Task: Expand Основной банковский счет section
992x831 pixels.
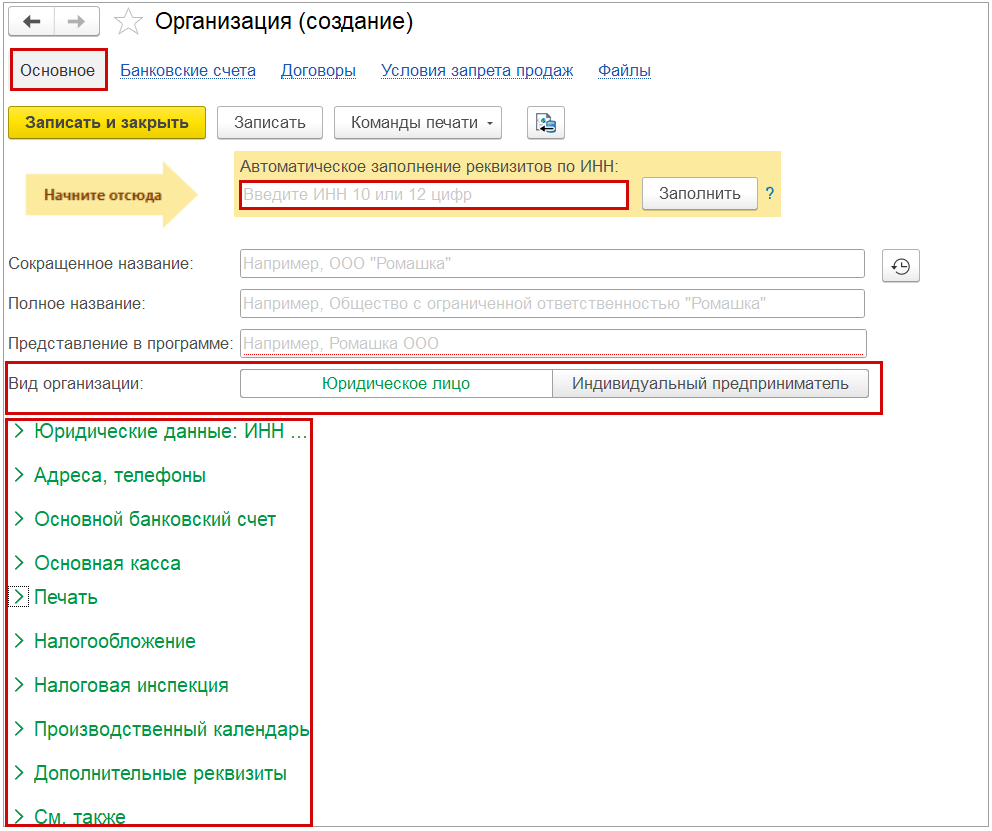Action: 145,520
